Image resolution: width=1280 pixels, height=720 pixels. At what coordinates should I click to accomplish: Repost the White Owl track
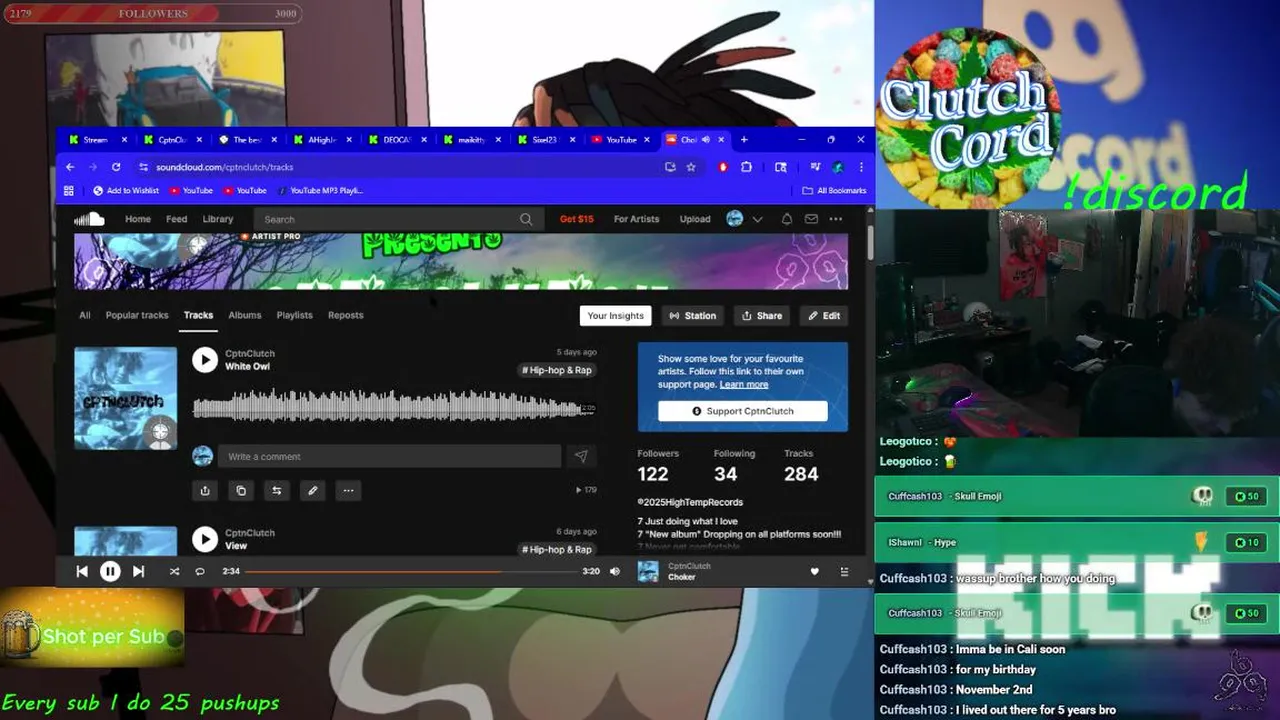point(277,490)
